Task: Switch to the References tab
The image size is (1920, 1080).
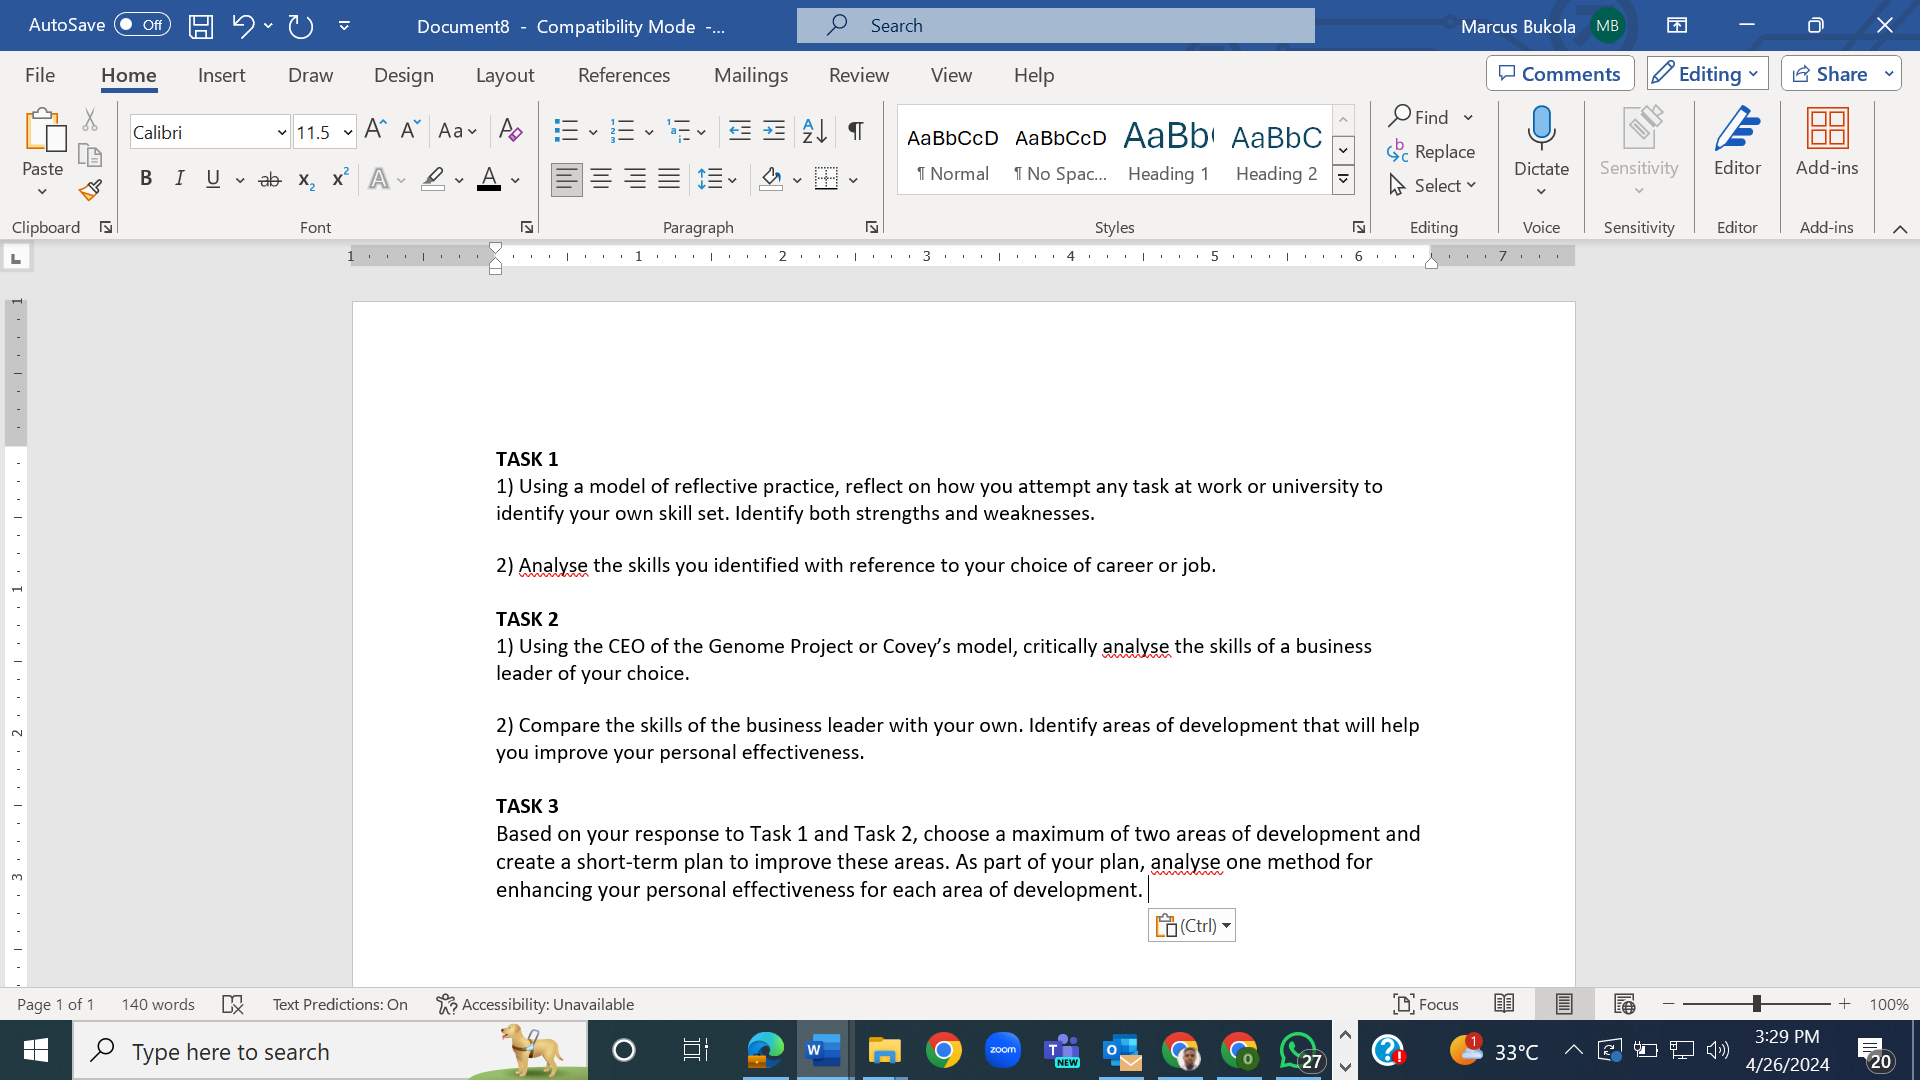Action: (x=624, y=75)
